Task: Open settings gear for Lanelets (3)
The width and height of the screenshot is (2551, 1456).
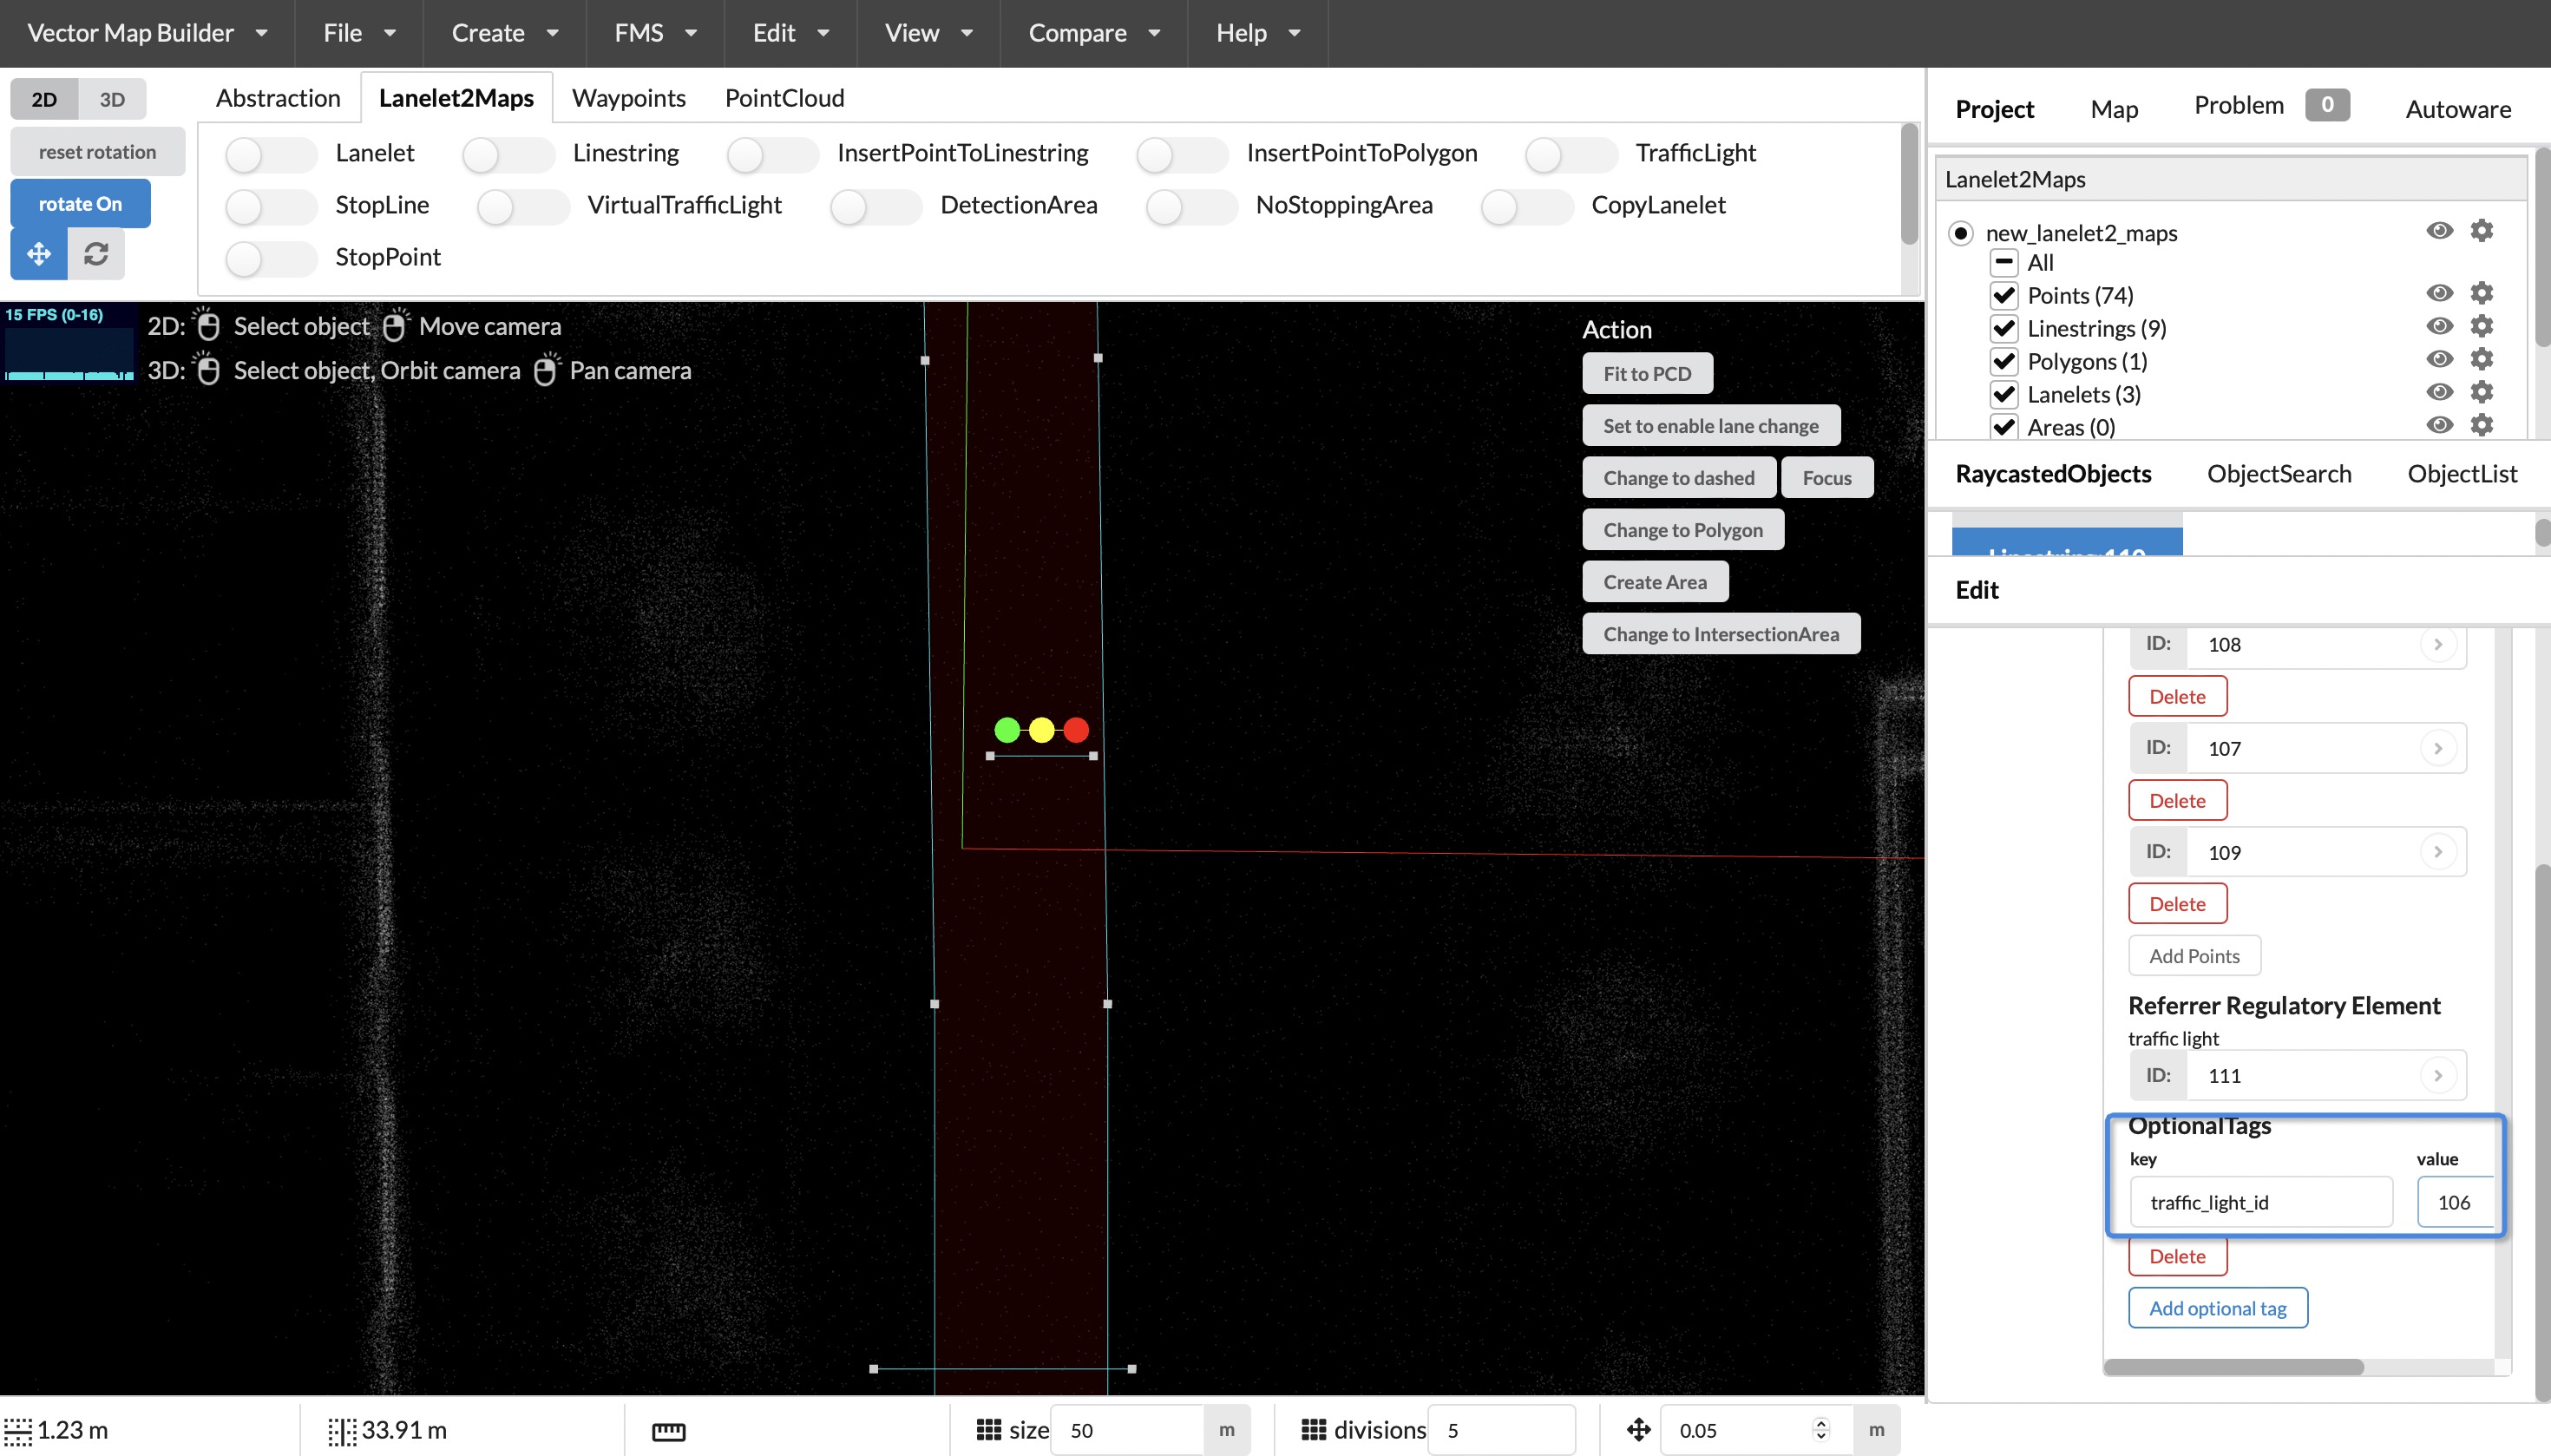Action: [2481, 392]
